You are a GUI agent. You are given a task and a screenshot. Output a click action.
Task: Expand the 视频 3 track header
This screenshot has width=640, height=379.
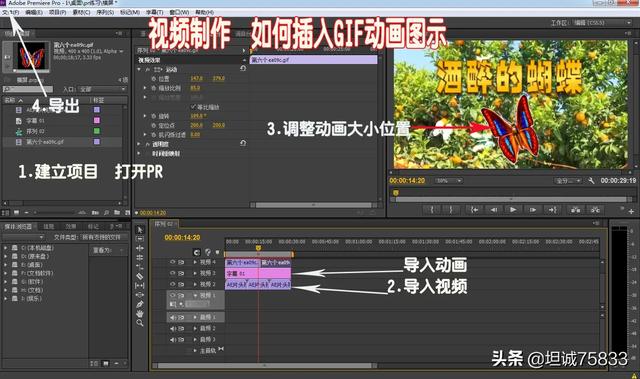pos(195,273)
